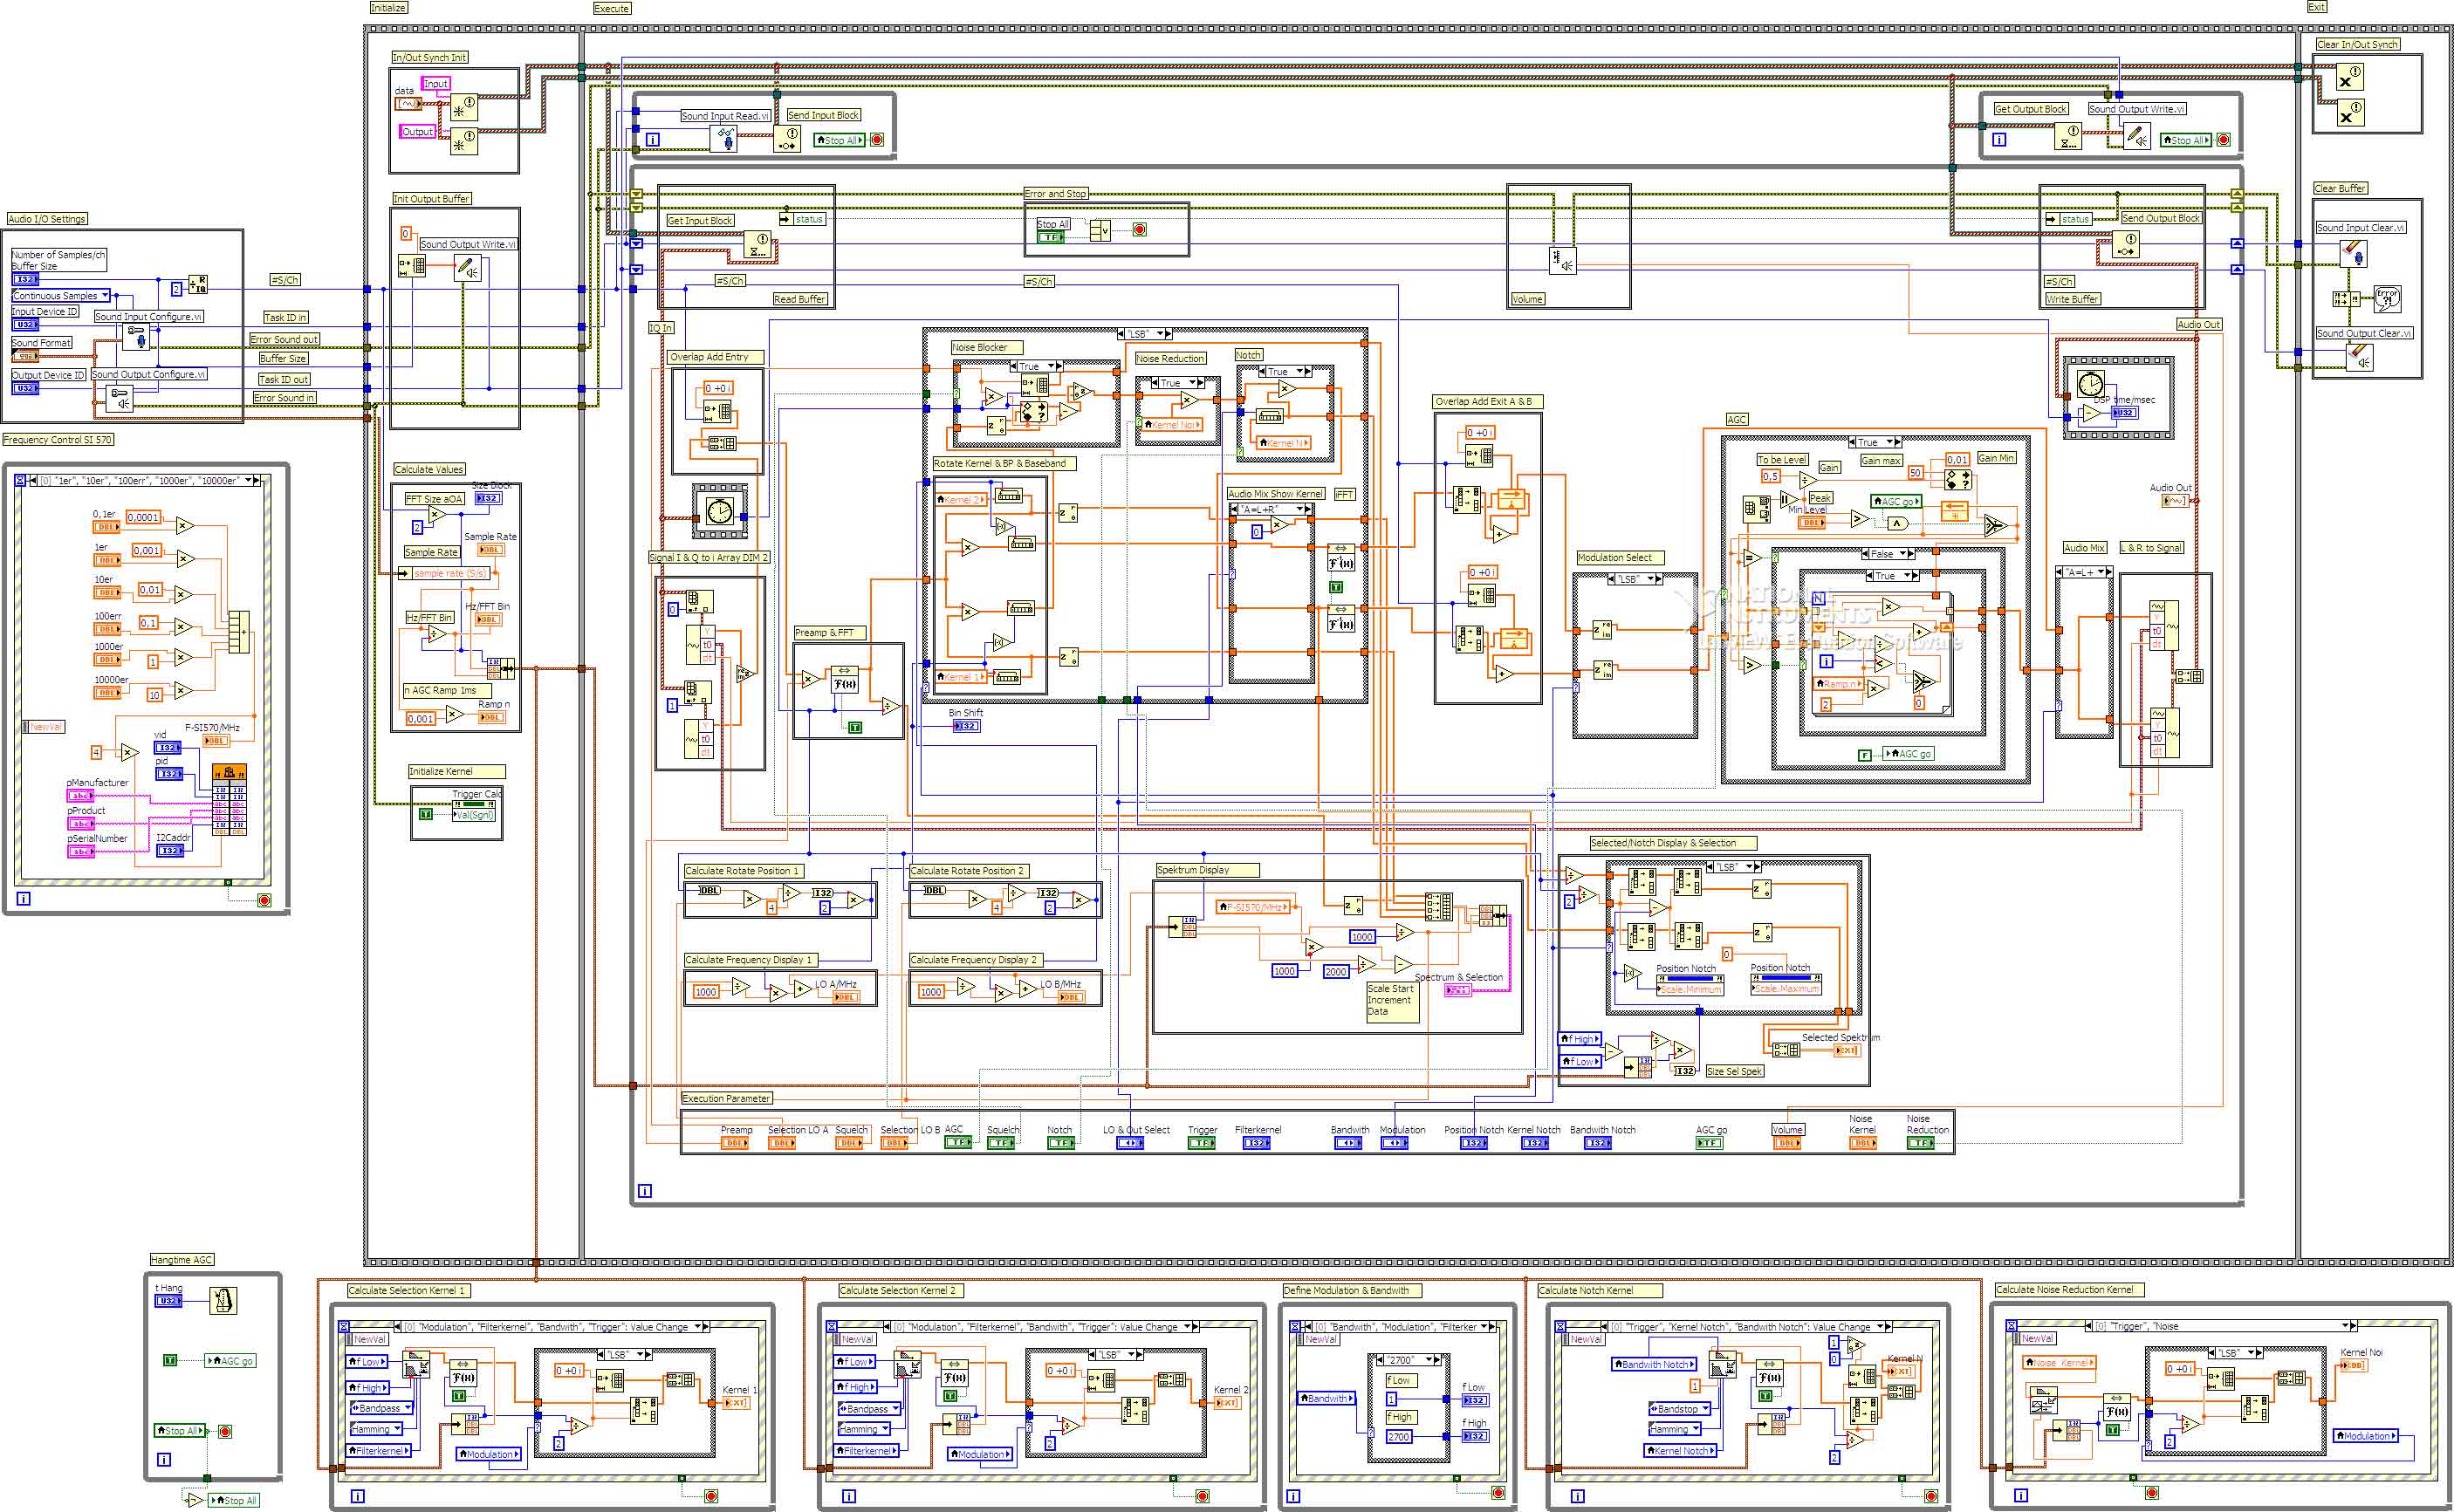Click the Sound Input Clear.vi icon

click(2353, 253)
